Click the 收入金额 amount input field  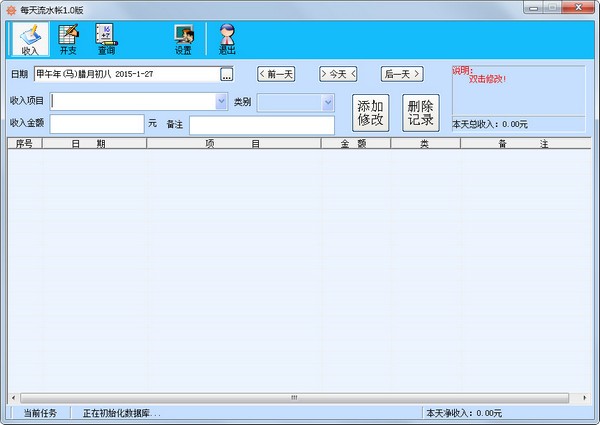[97, 124]
